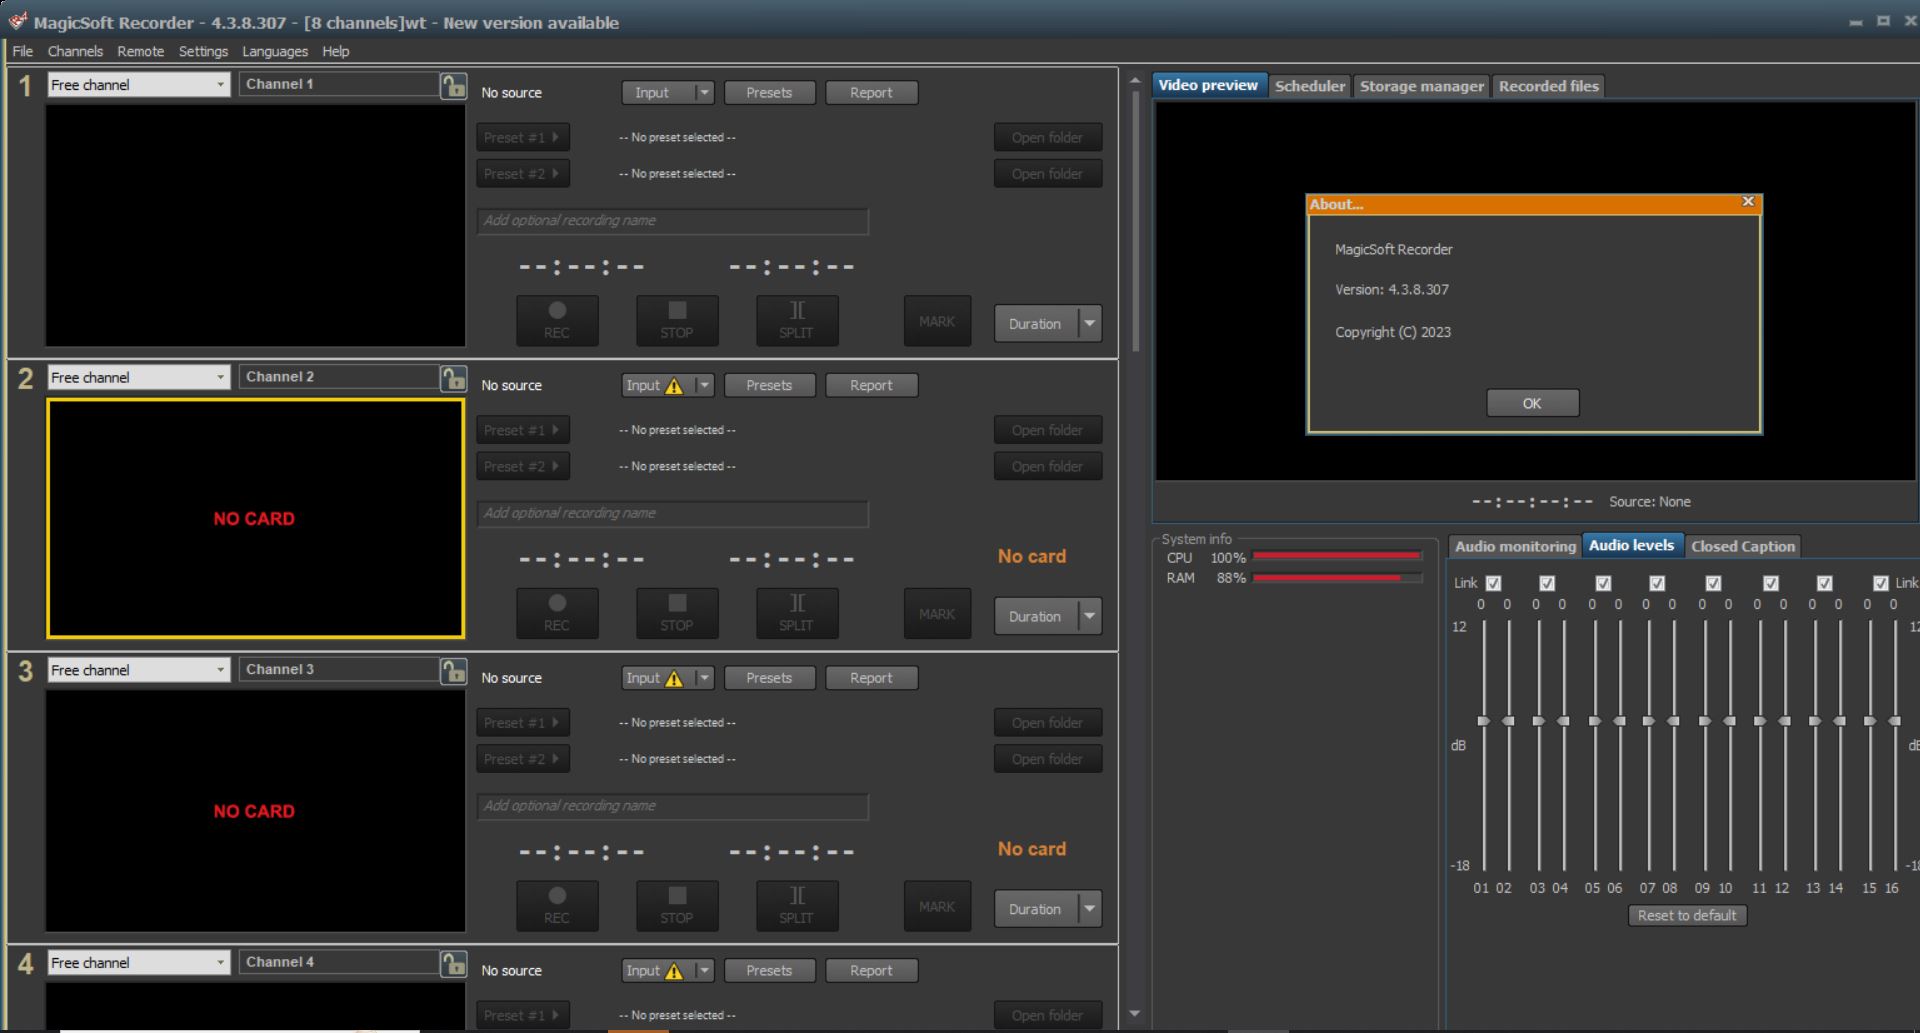
Task: Click the Report button on channel 2
Action: pos(871,385)
